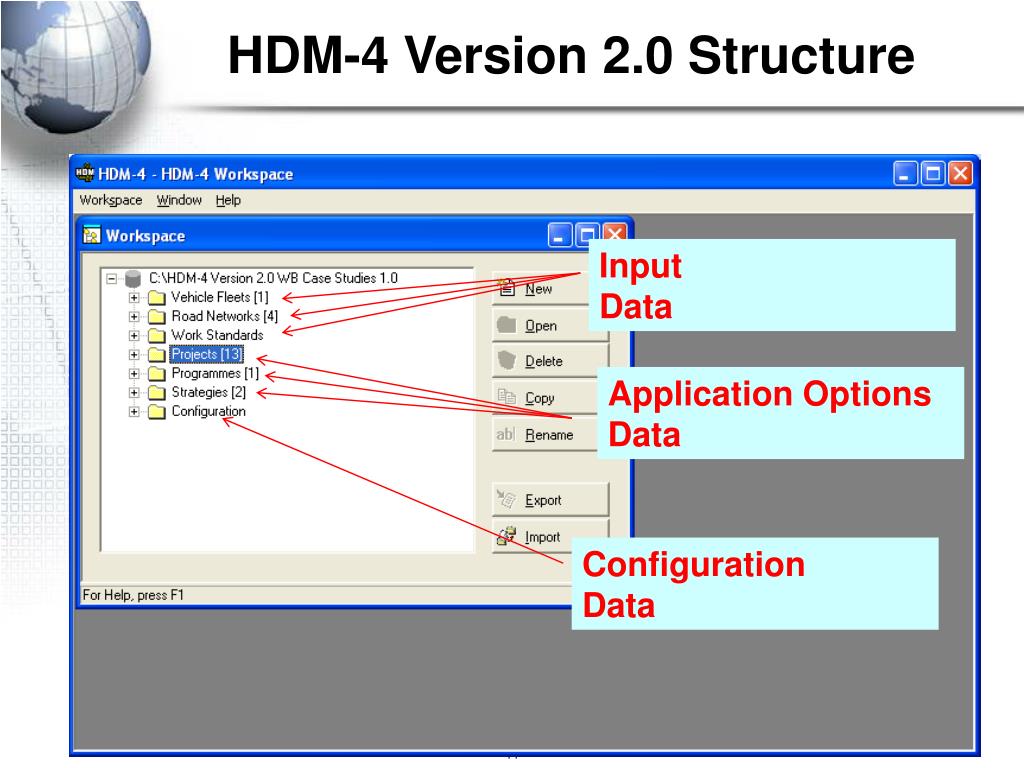Click the Export button
The height and width of the screenshot is (768, 1024).
pyautogui.click(x=550, y=500)
